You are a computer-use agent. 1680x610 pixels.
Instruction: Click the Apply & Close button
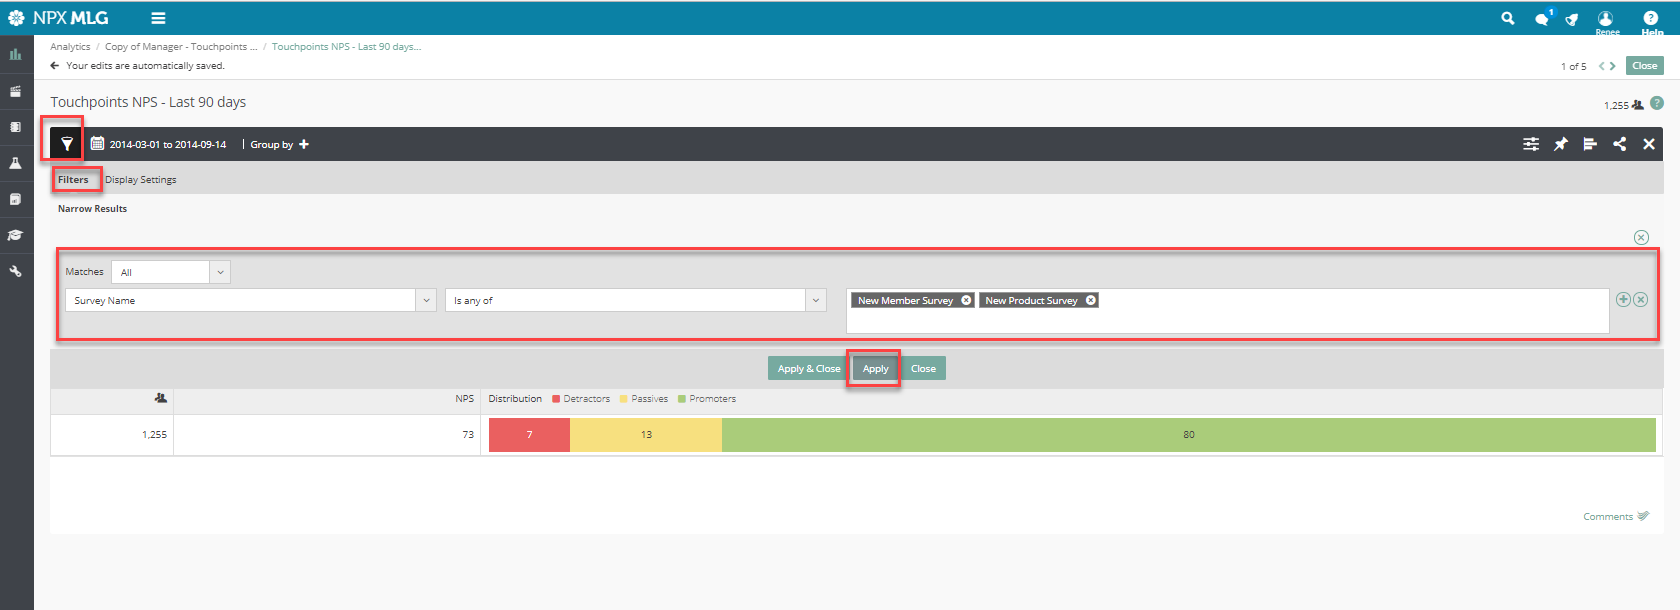click(808, 369)
